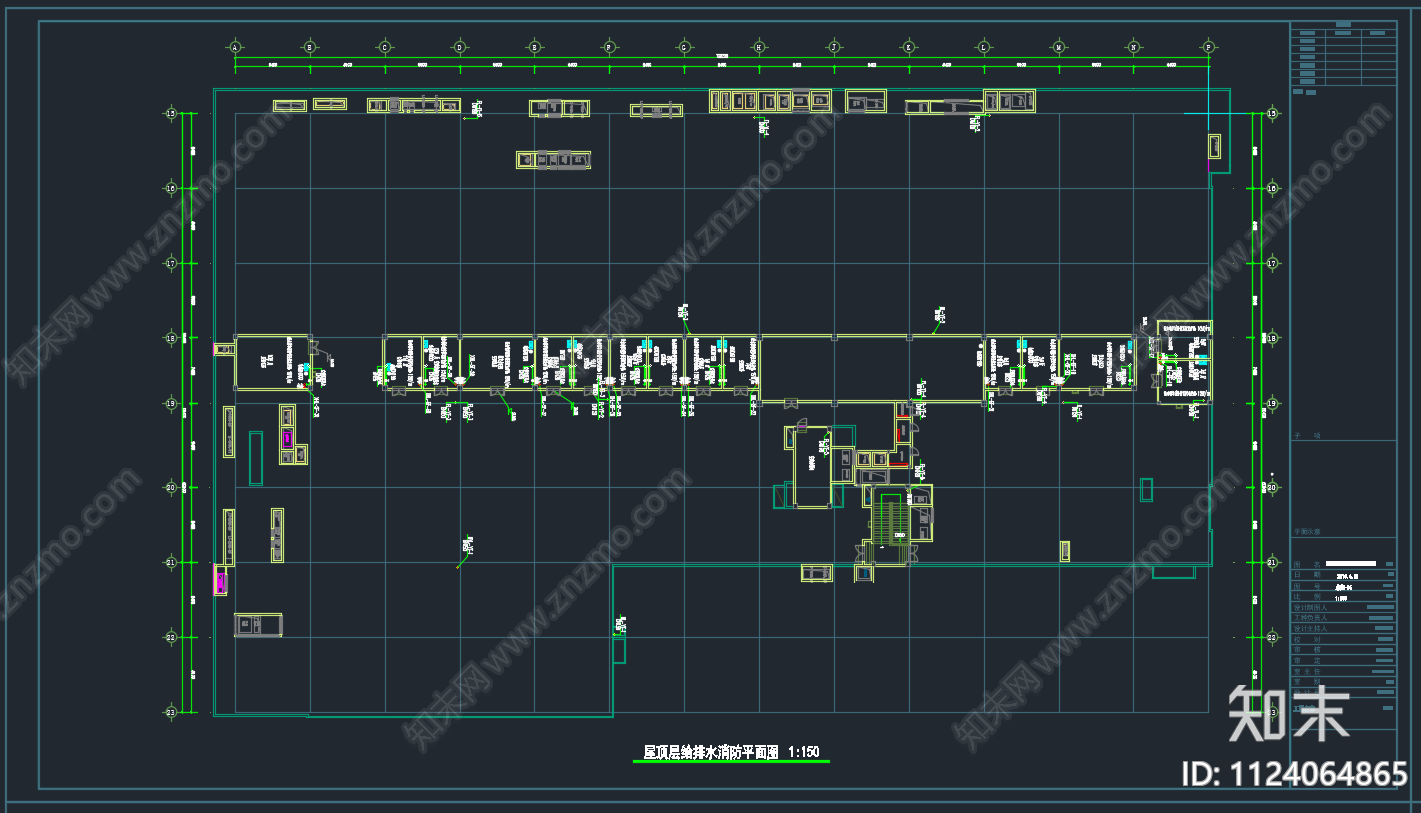Pick row grid bubble 15 on left side
Viewport: 1421px width, 813px height.
tap(170, 114)
